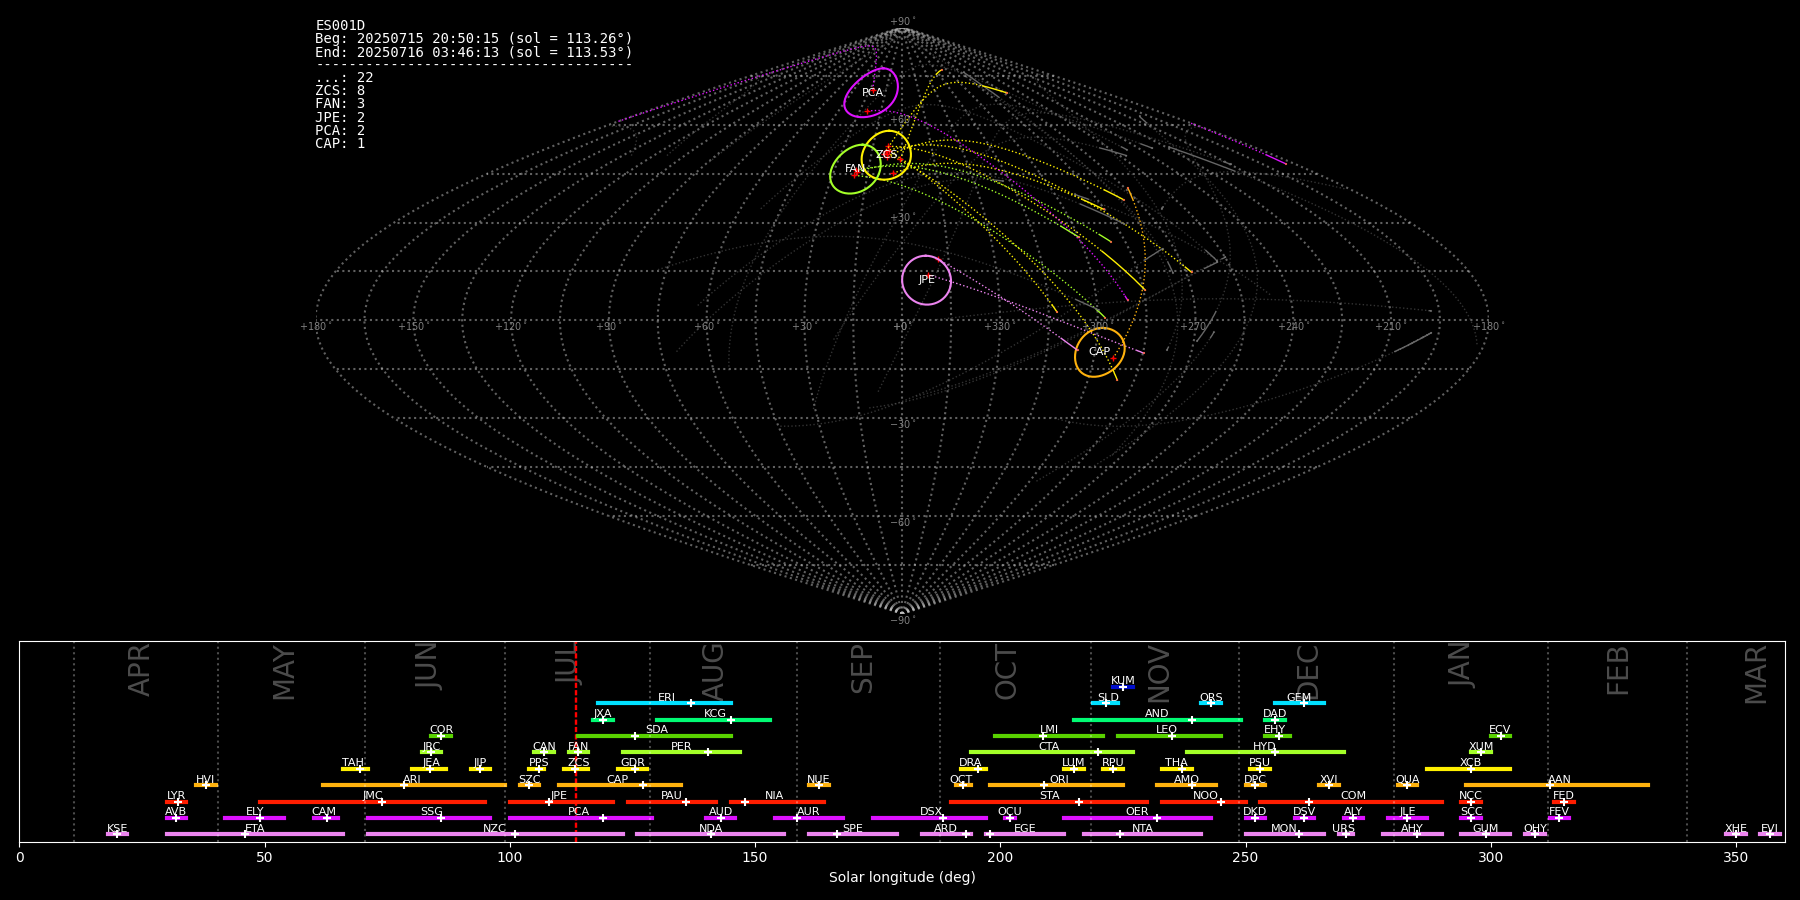
Task: Click the 'CAP: 1' legend entry
Action: (x=340, y=144)
